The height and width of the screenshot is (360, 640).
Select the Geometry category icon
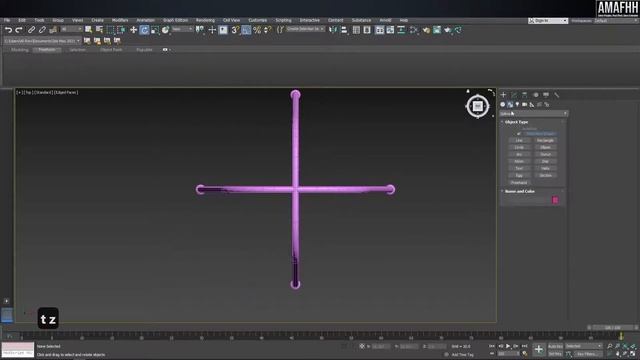click(502, 104)
